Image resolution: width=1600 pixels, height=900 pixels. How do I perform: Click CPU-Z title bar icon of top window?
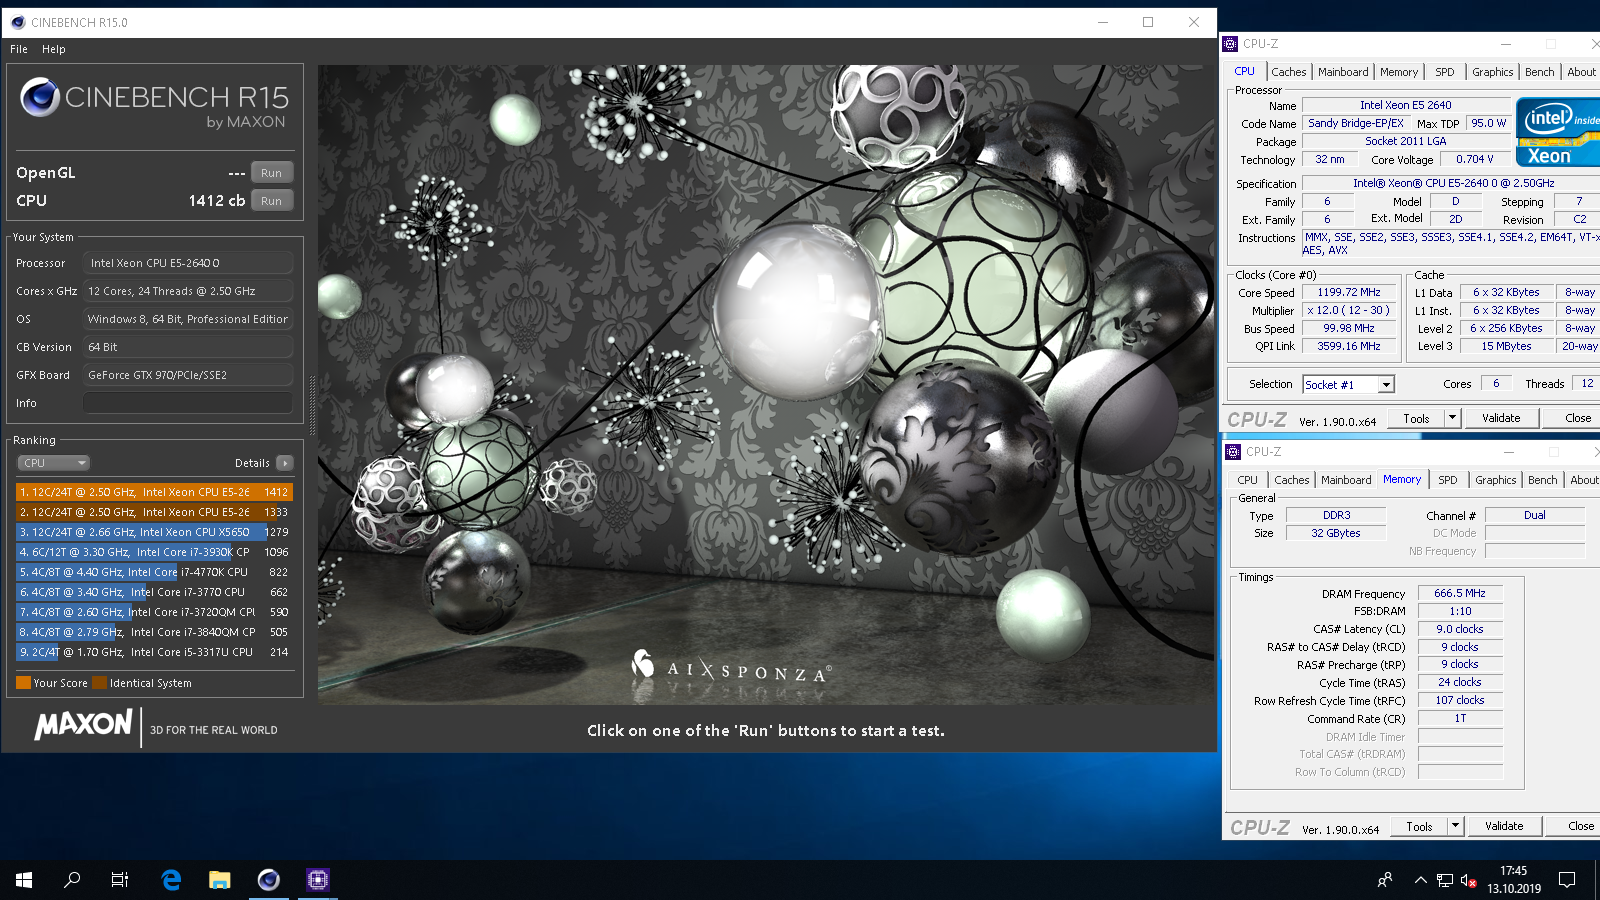pos(1230,44)
